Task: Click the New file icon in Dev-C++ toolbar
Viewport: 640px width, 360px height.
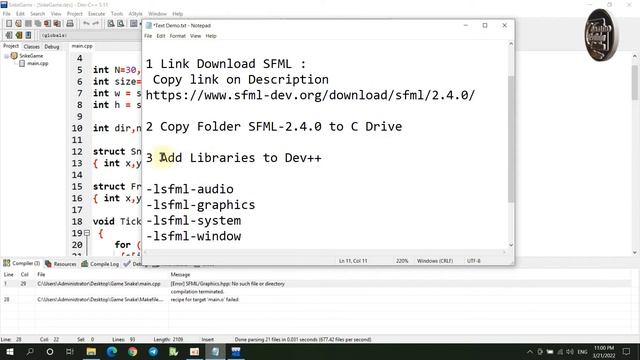Action: tap(9, 24)
